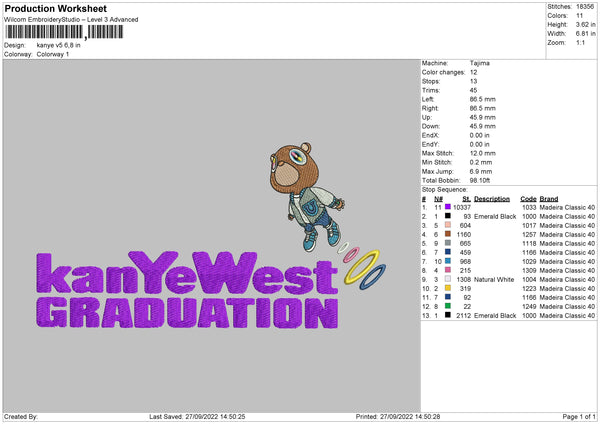The image size is (600, 424).
Task: Click the N# column header
Action: point(439,199)
